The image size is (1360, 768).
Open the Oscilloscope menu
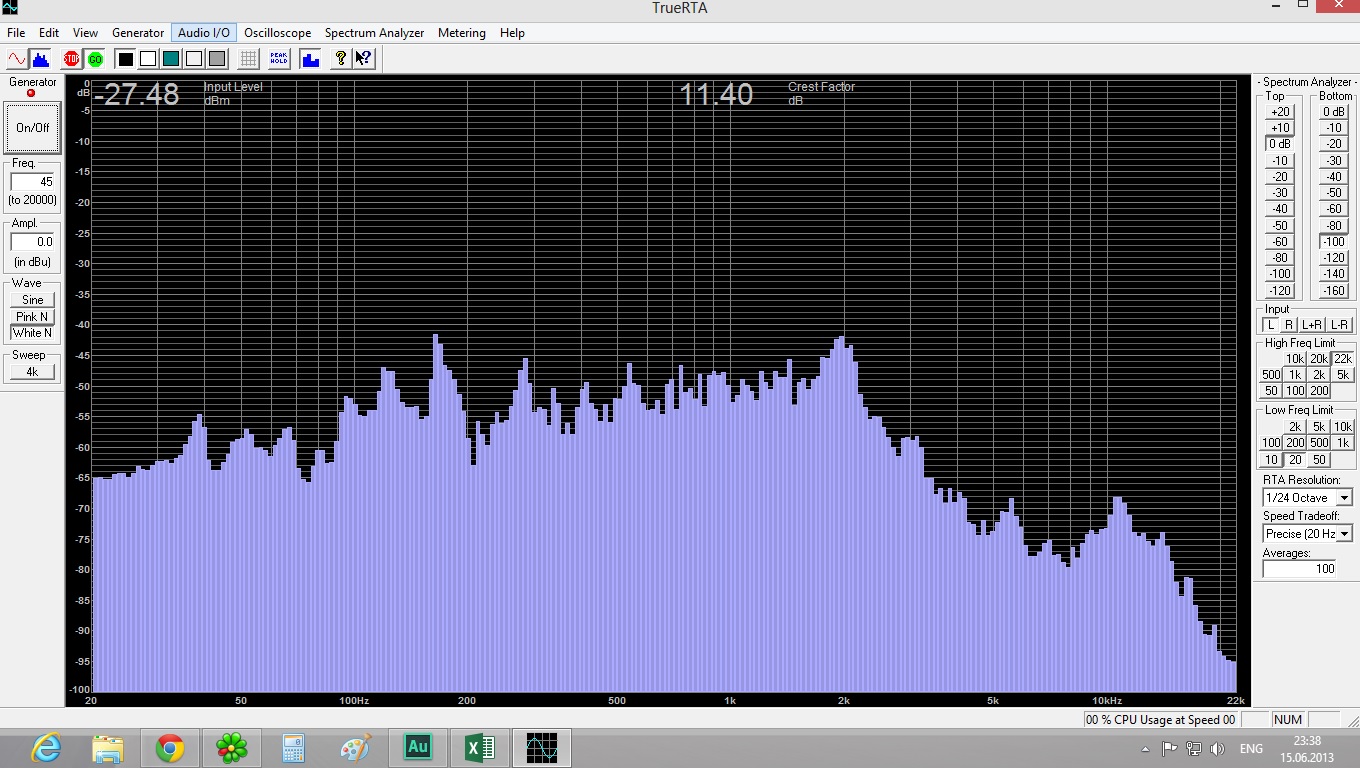click(278, 33)
